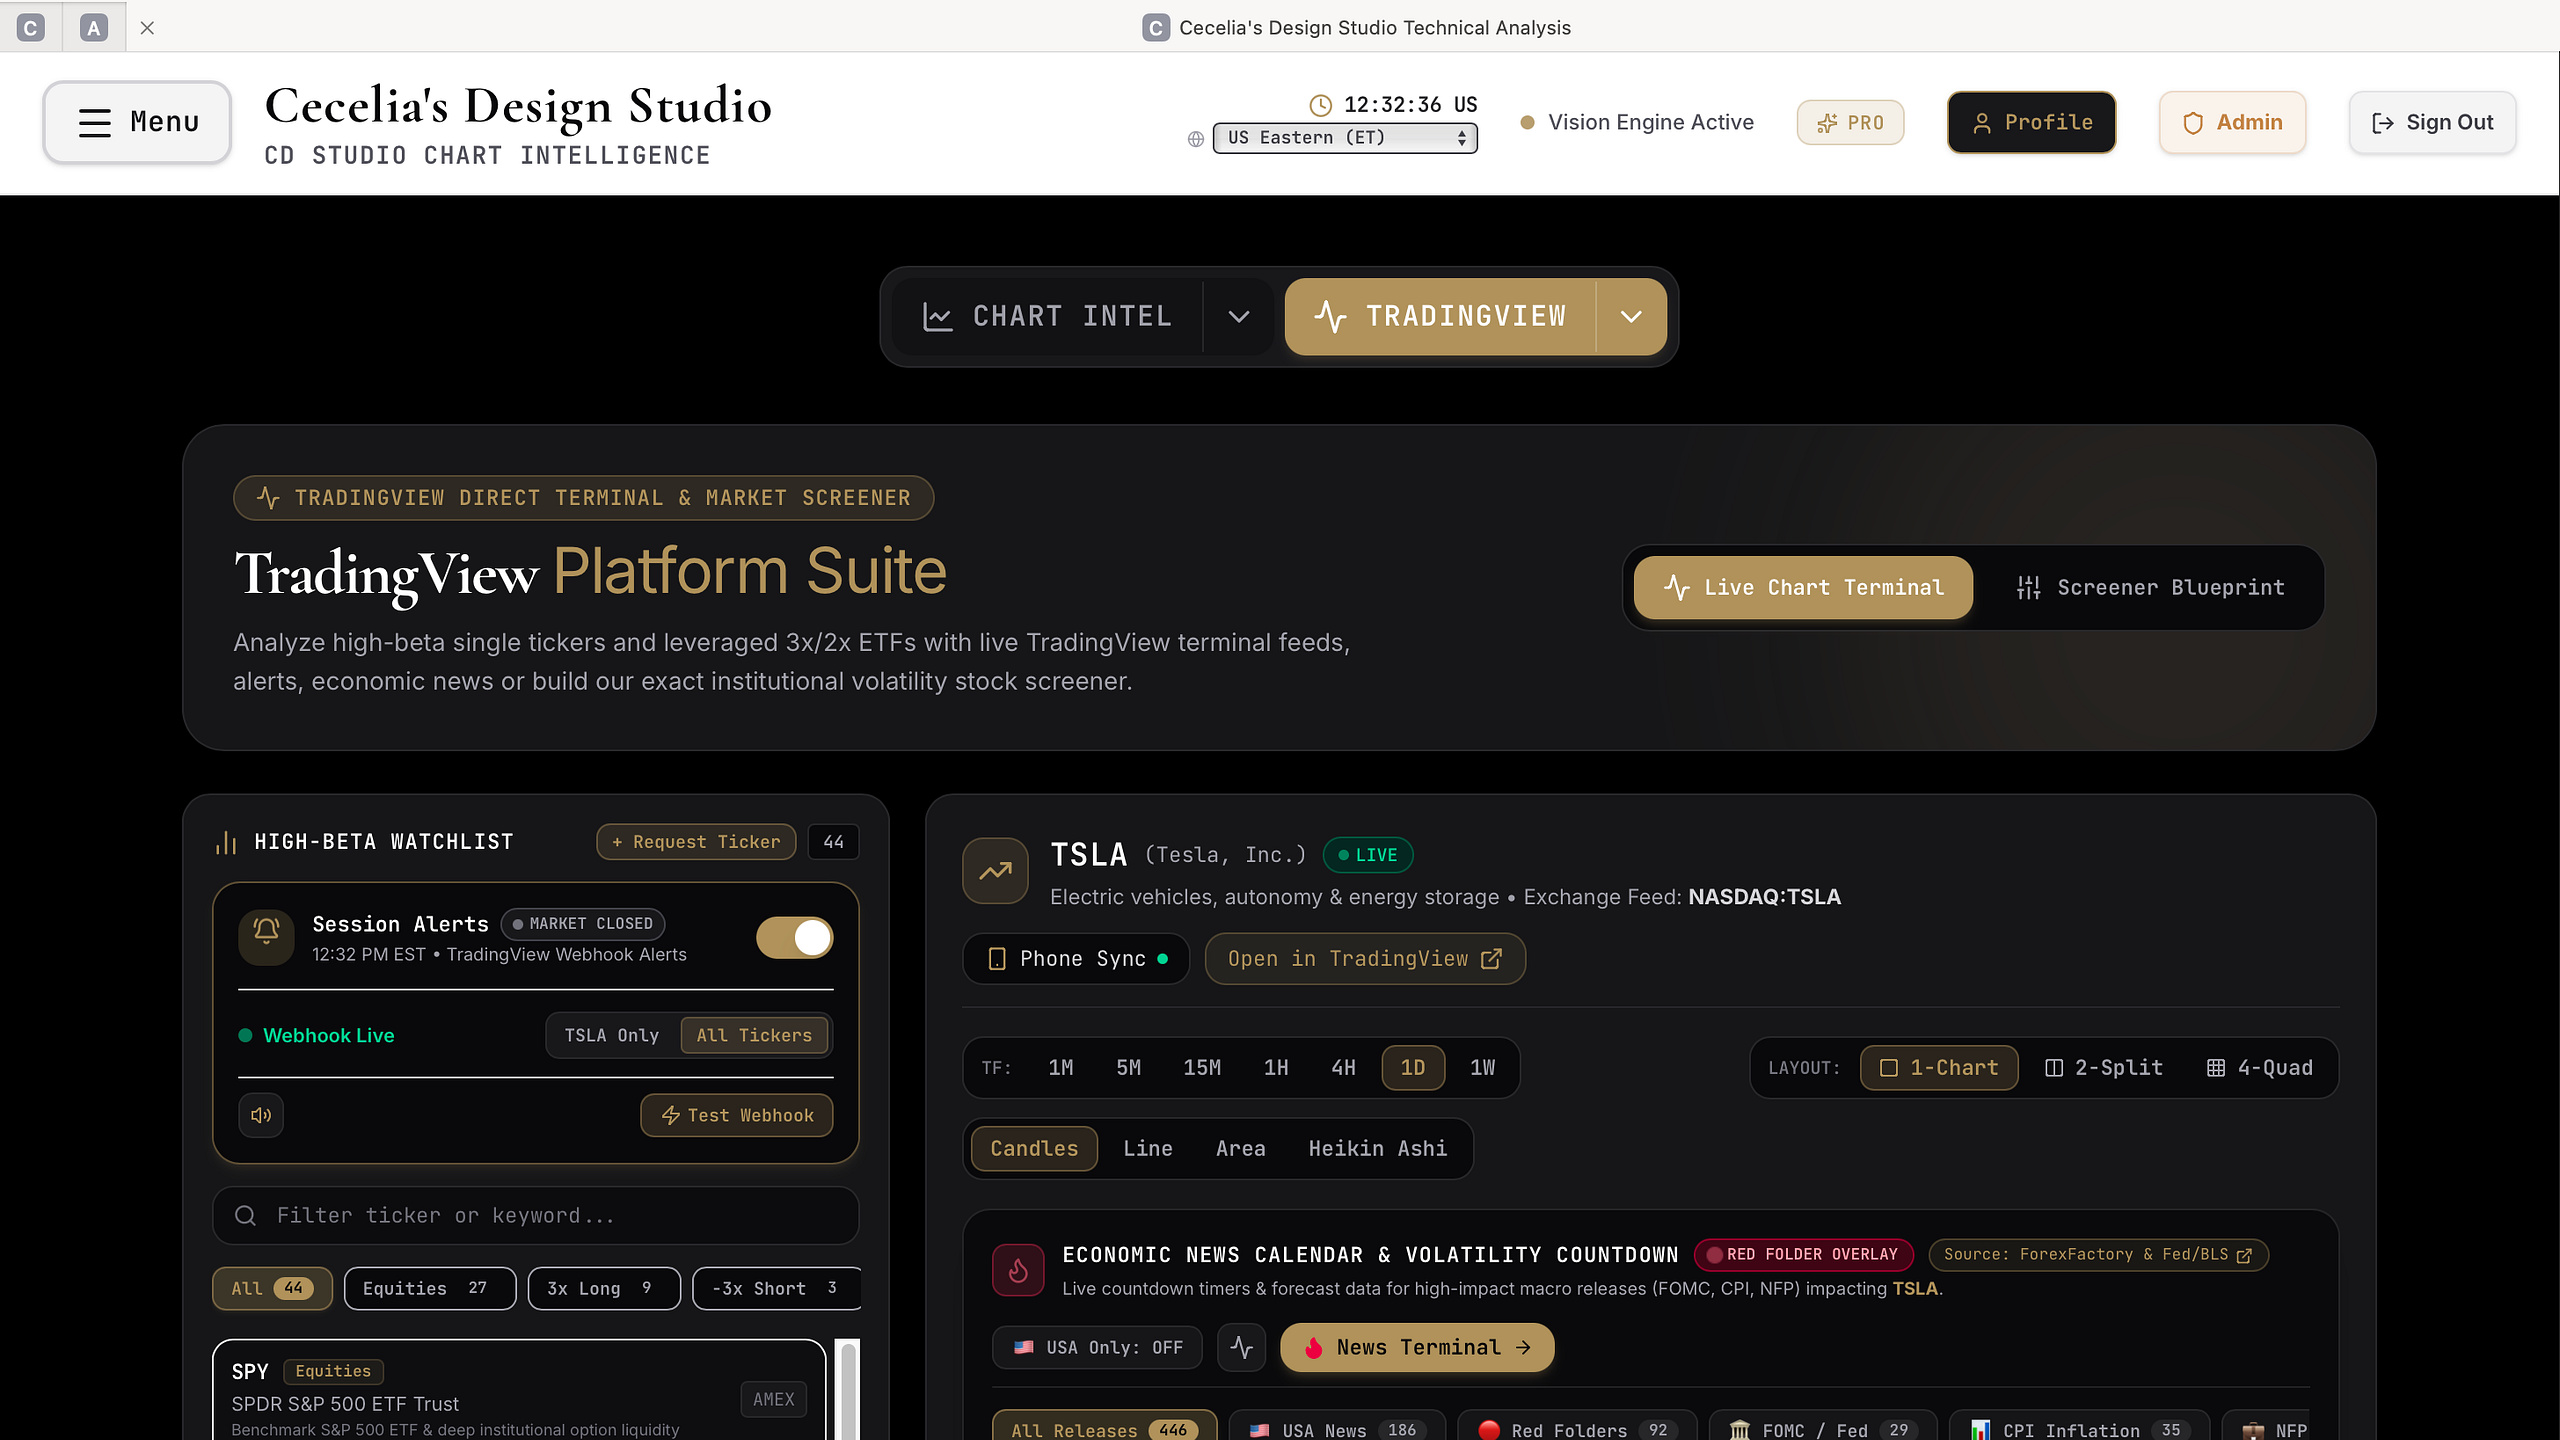Filter watchlist by 3x Long

[x=604, y=1288]
